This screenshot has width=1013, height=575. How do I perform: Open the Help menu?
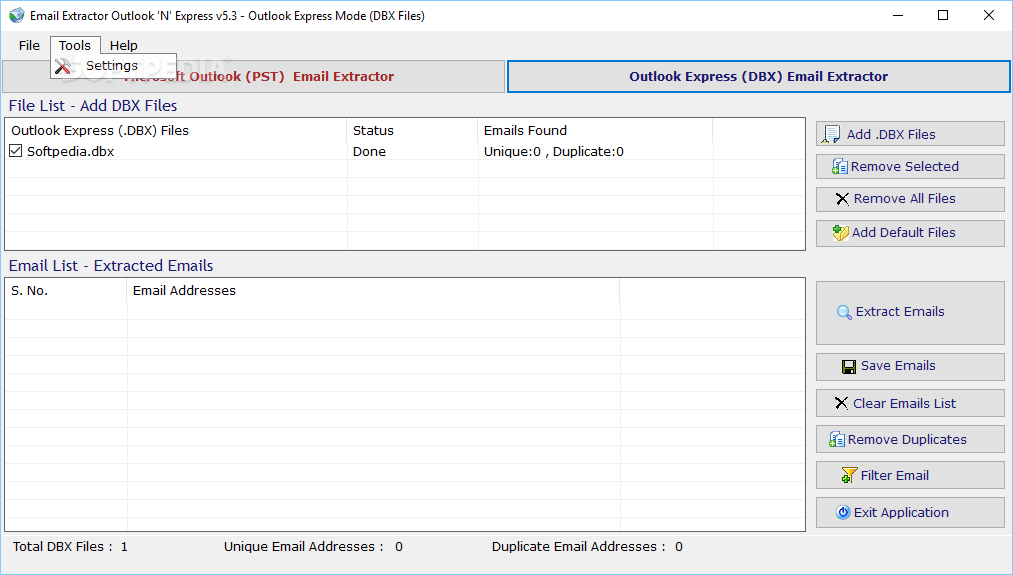123,45
